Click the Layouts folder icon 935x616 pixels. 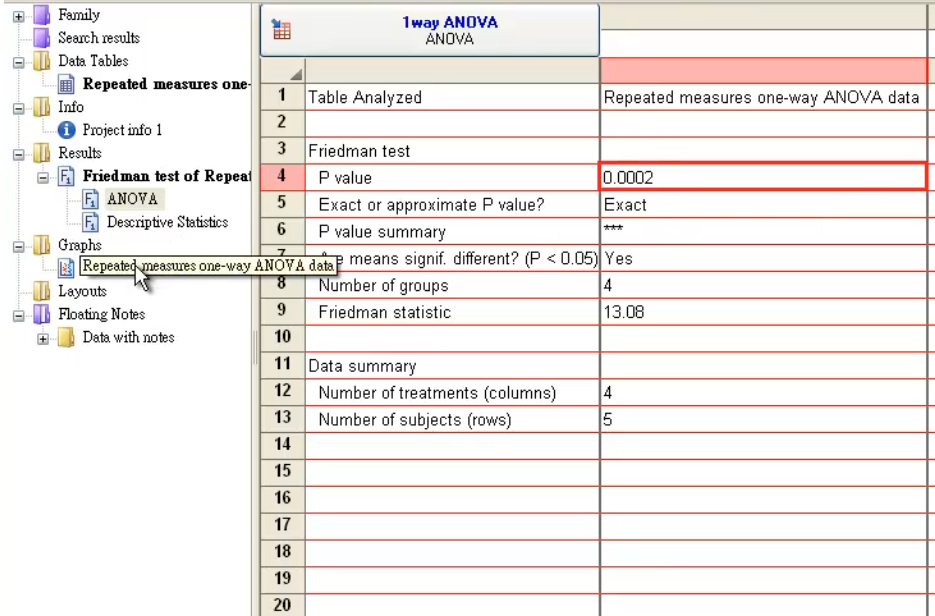tap(42, 291)
